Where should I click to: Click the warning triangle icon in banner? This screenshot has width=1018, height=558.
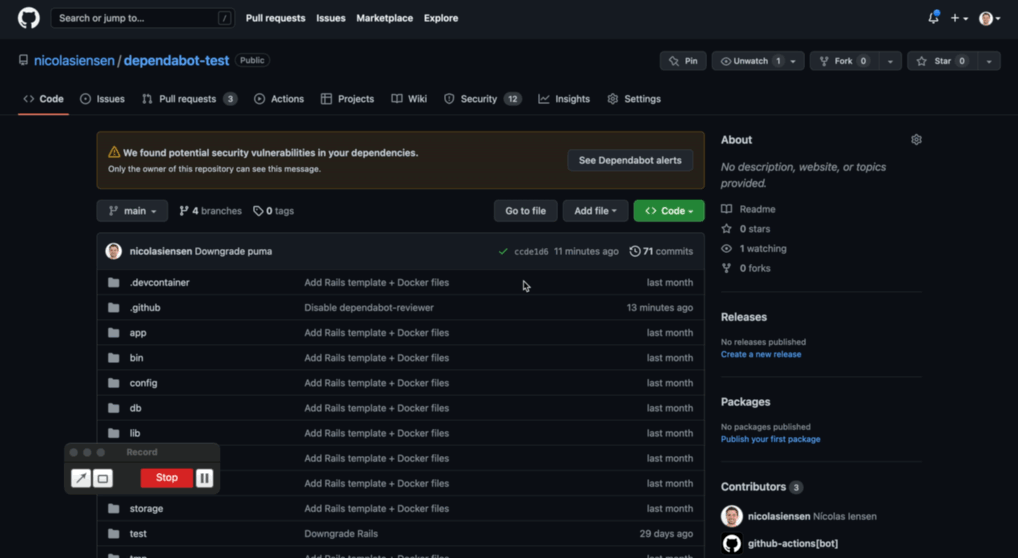coord(114,153)
